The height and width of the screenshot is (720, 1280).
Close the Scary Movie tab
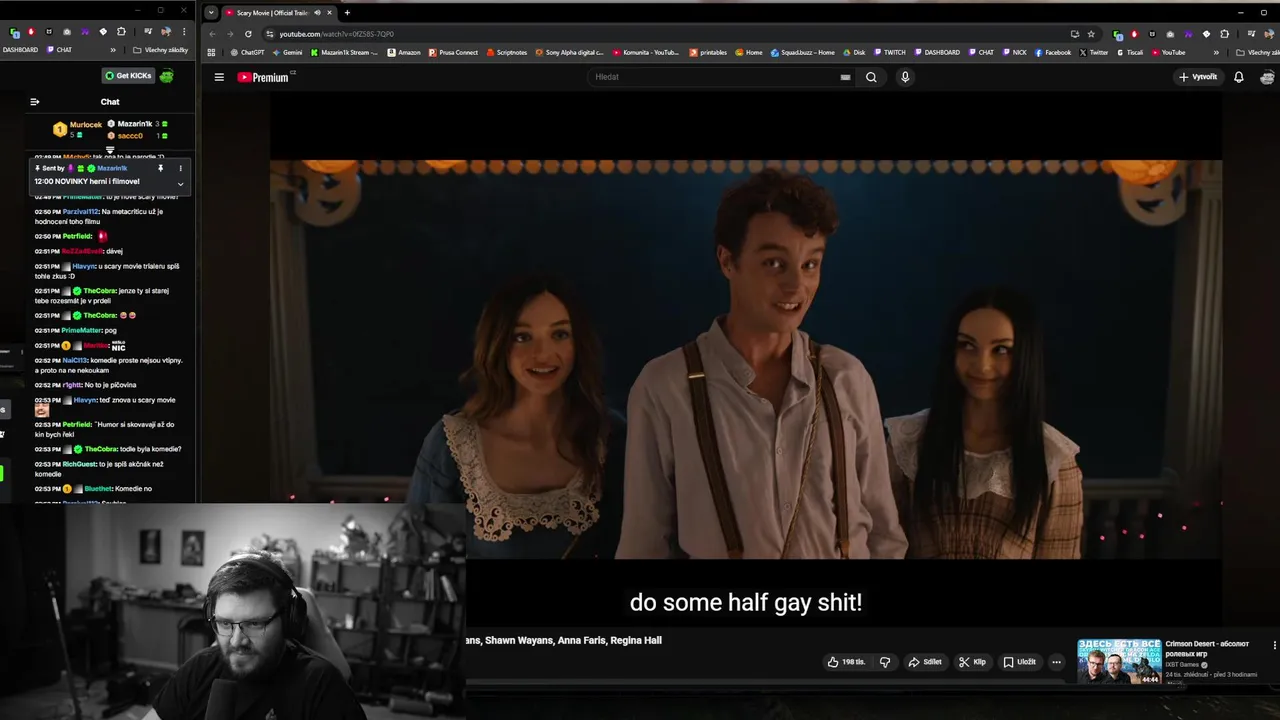(x=329, y=13)
